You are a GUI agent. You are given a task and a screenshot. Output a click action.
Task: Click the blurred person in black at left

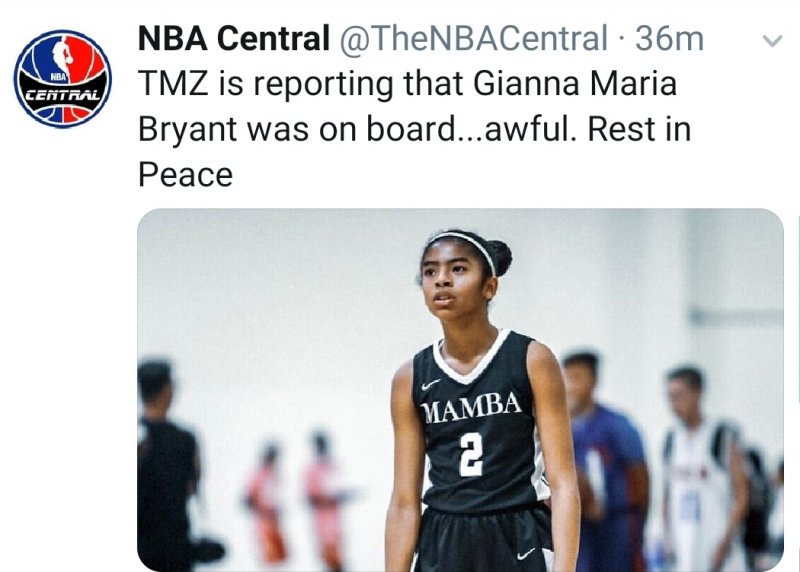pos(166,470)
